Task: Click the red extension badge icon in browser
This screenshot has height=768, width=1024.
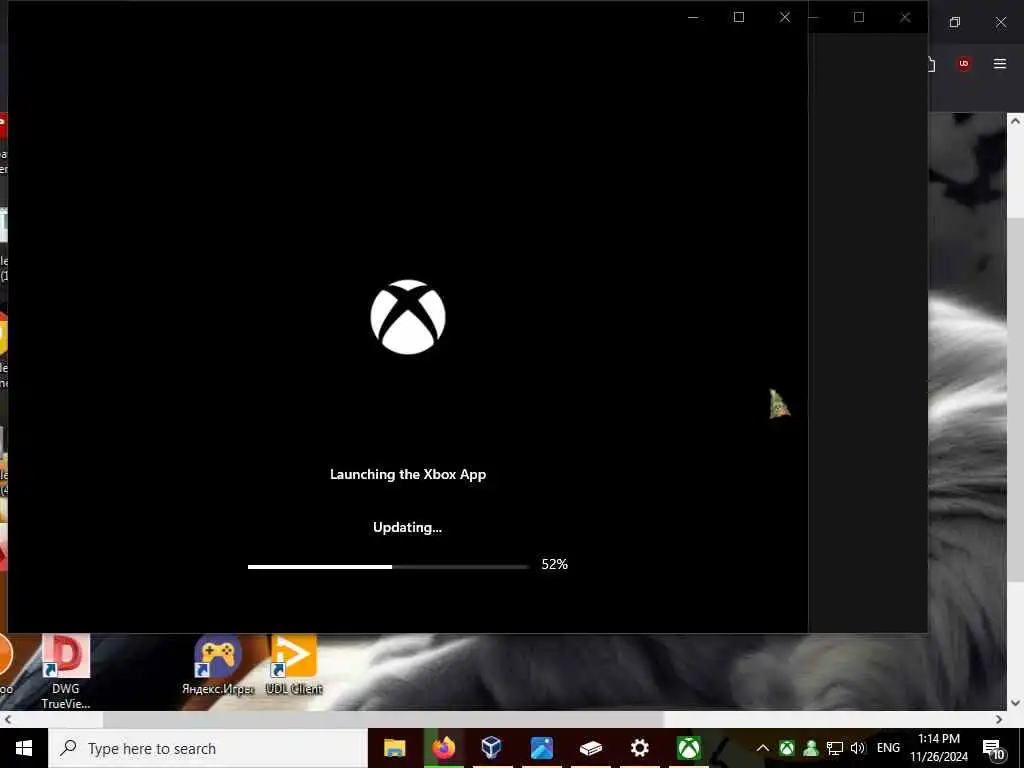Action: tap(964, 63)
